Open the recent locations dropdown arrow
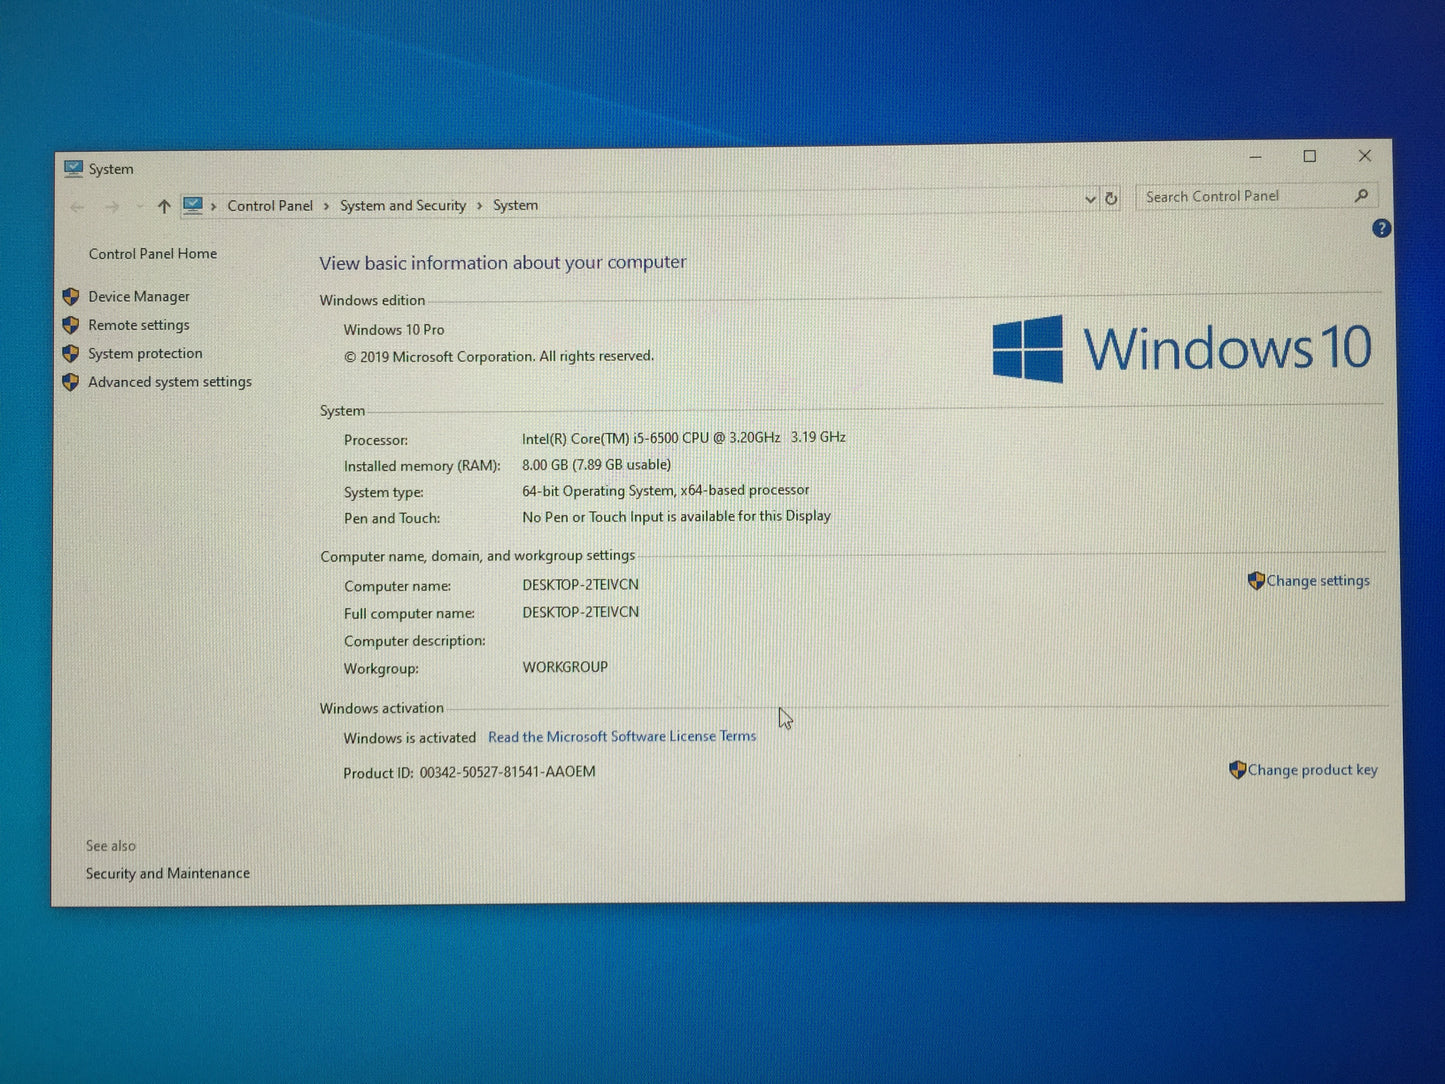 139,207
